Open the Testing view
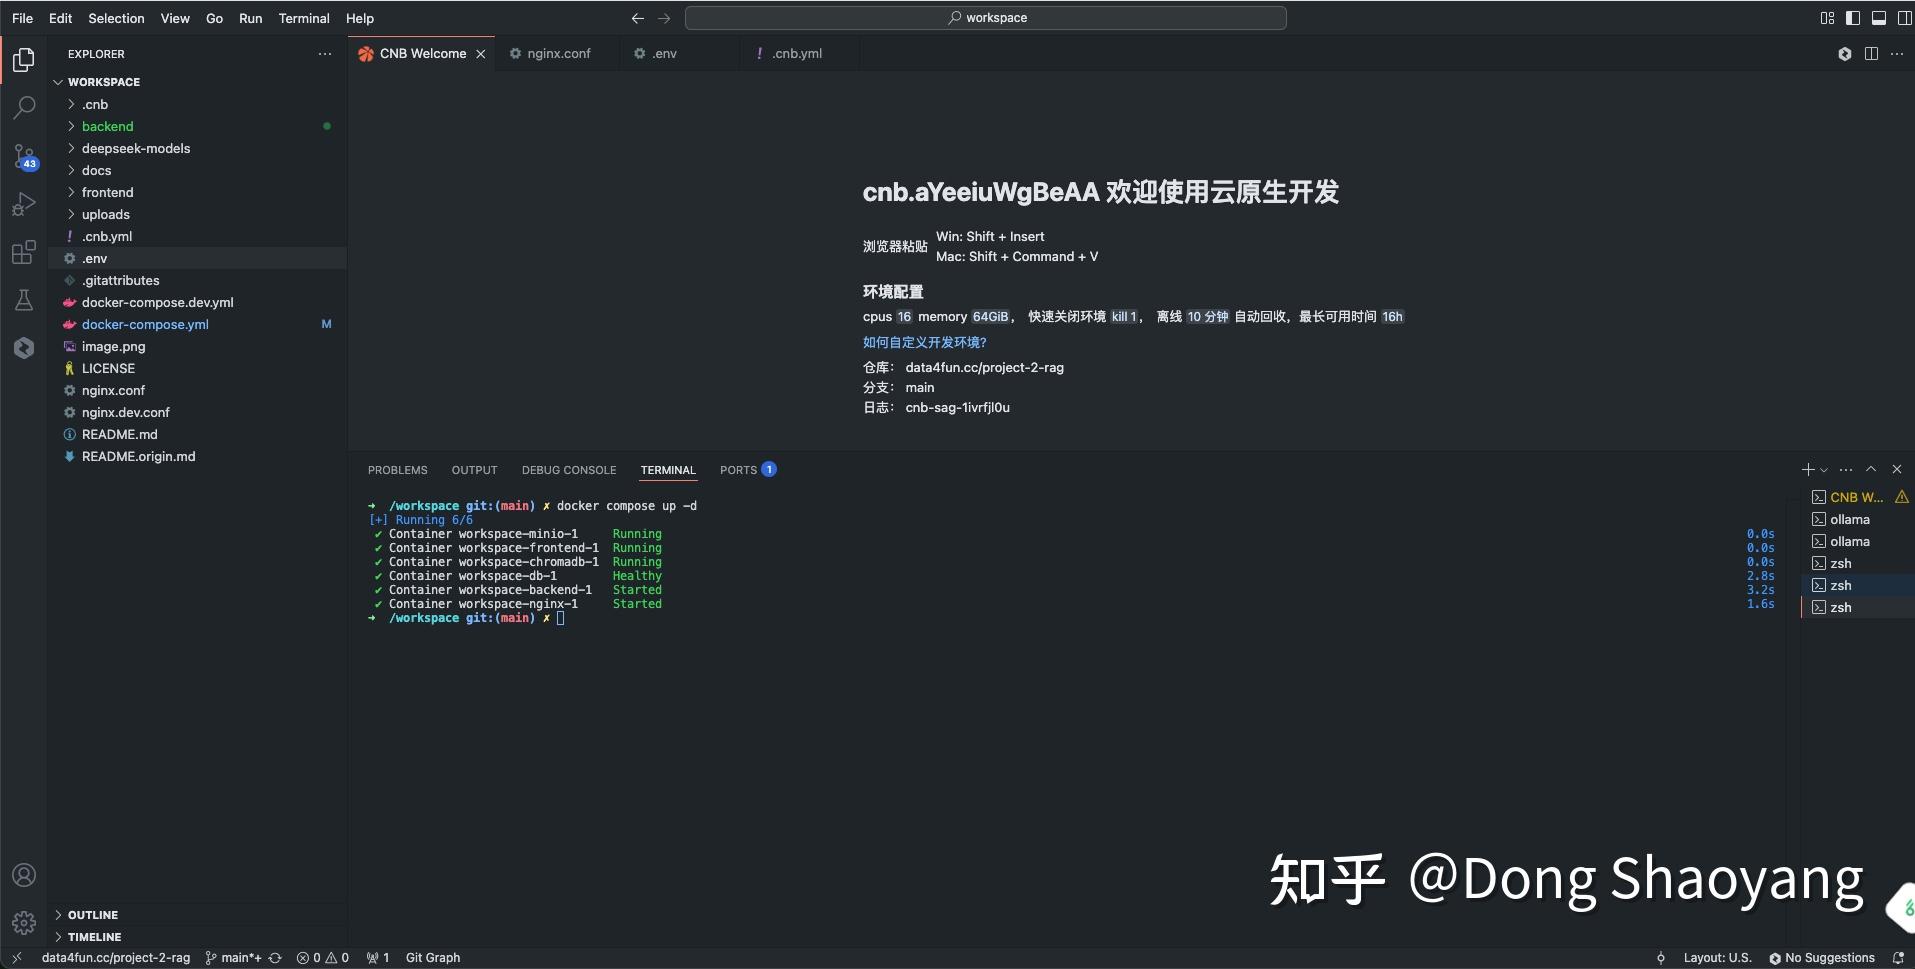This screenshot has height=969, width=1915. 24,300
